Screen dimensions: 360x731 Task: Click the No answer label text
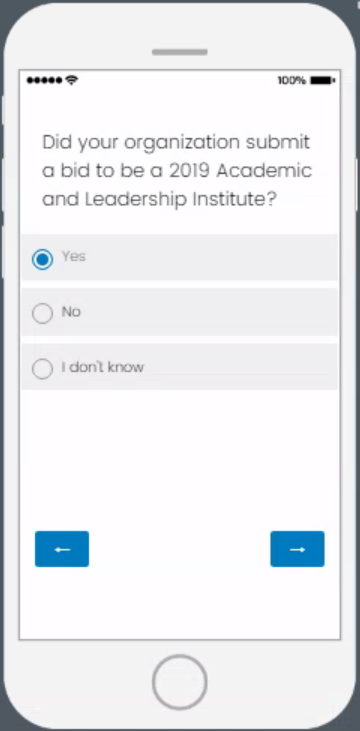click(x=71, y=312)
